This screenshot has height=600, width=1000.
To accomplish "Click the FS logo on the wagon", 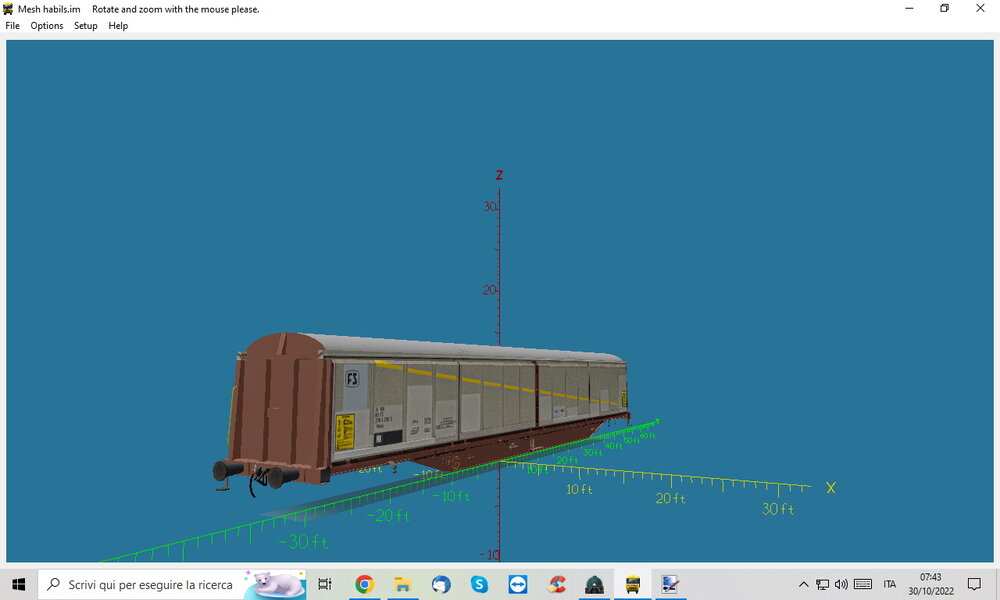I will coord(352,379).
